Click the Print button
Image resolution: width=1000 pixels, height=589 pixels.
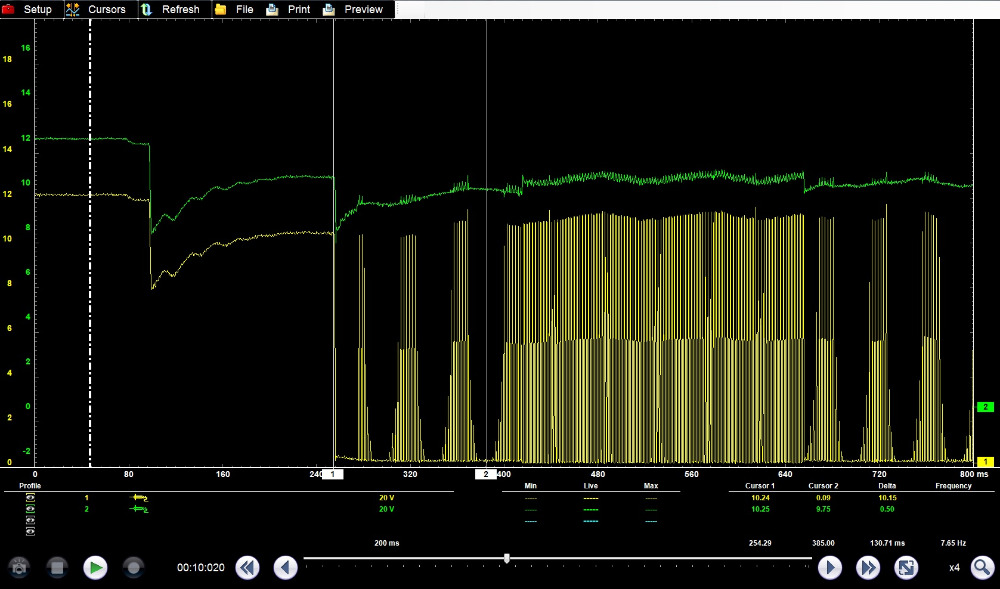pos(288,9)
